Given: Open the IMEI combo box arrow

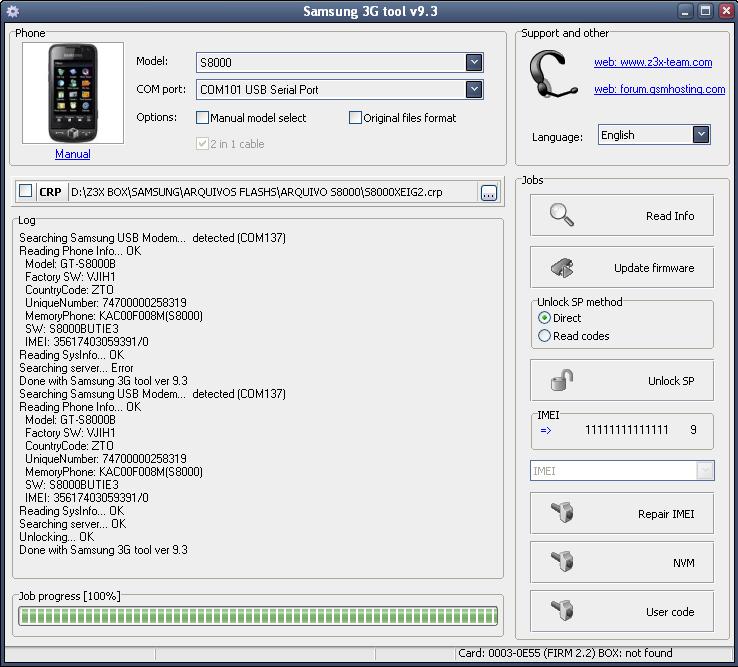Looking at the screenshot, I should (x=705, y=470).
